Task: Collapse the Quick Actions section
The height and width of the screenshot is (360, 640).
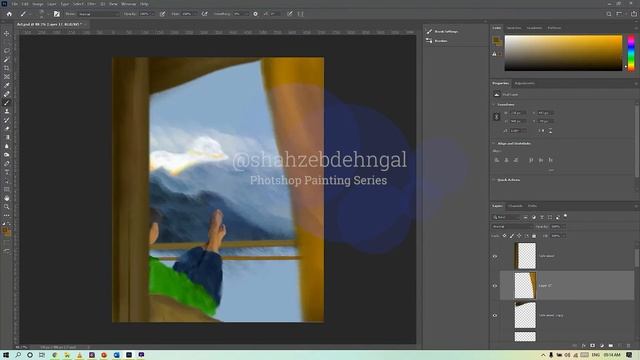Action: pos(494,180)
